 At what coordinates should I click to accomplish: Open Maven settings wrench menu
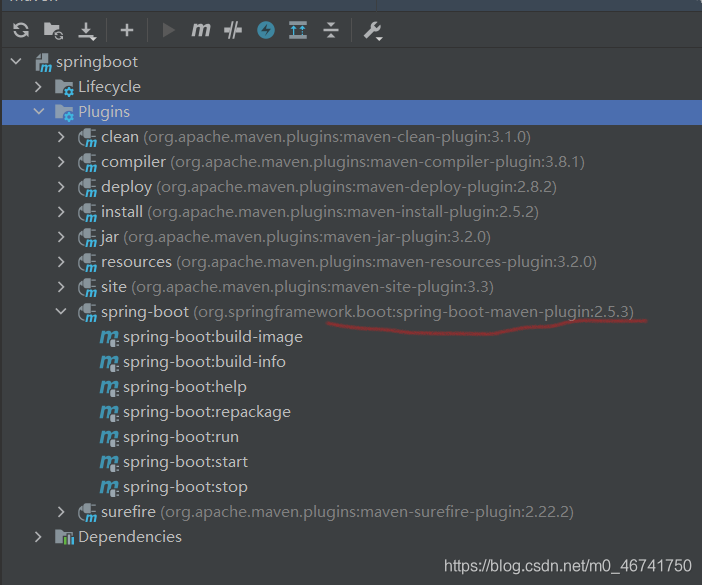(x=372, y=31)
